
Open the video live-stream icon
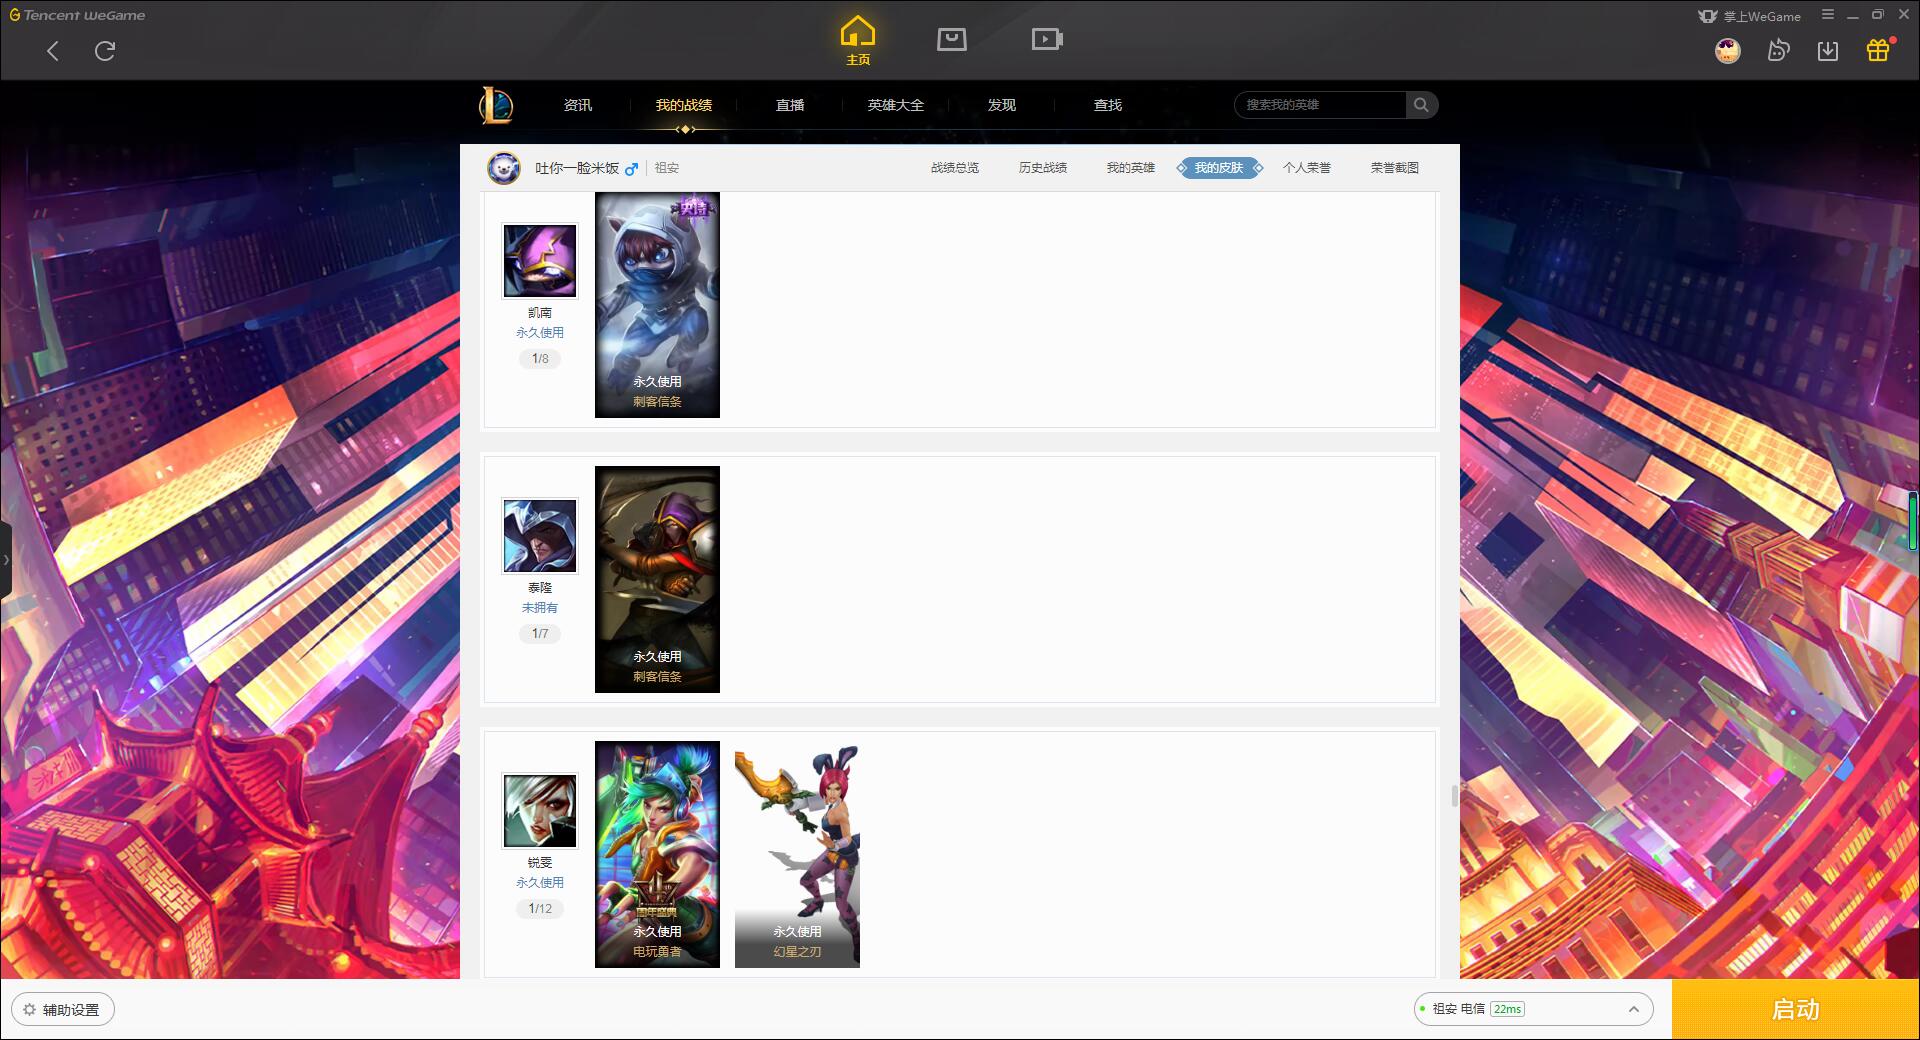click(x=1047, y=39)
